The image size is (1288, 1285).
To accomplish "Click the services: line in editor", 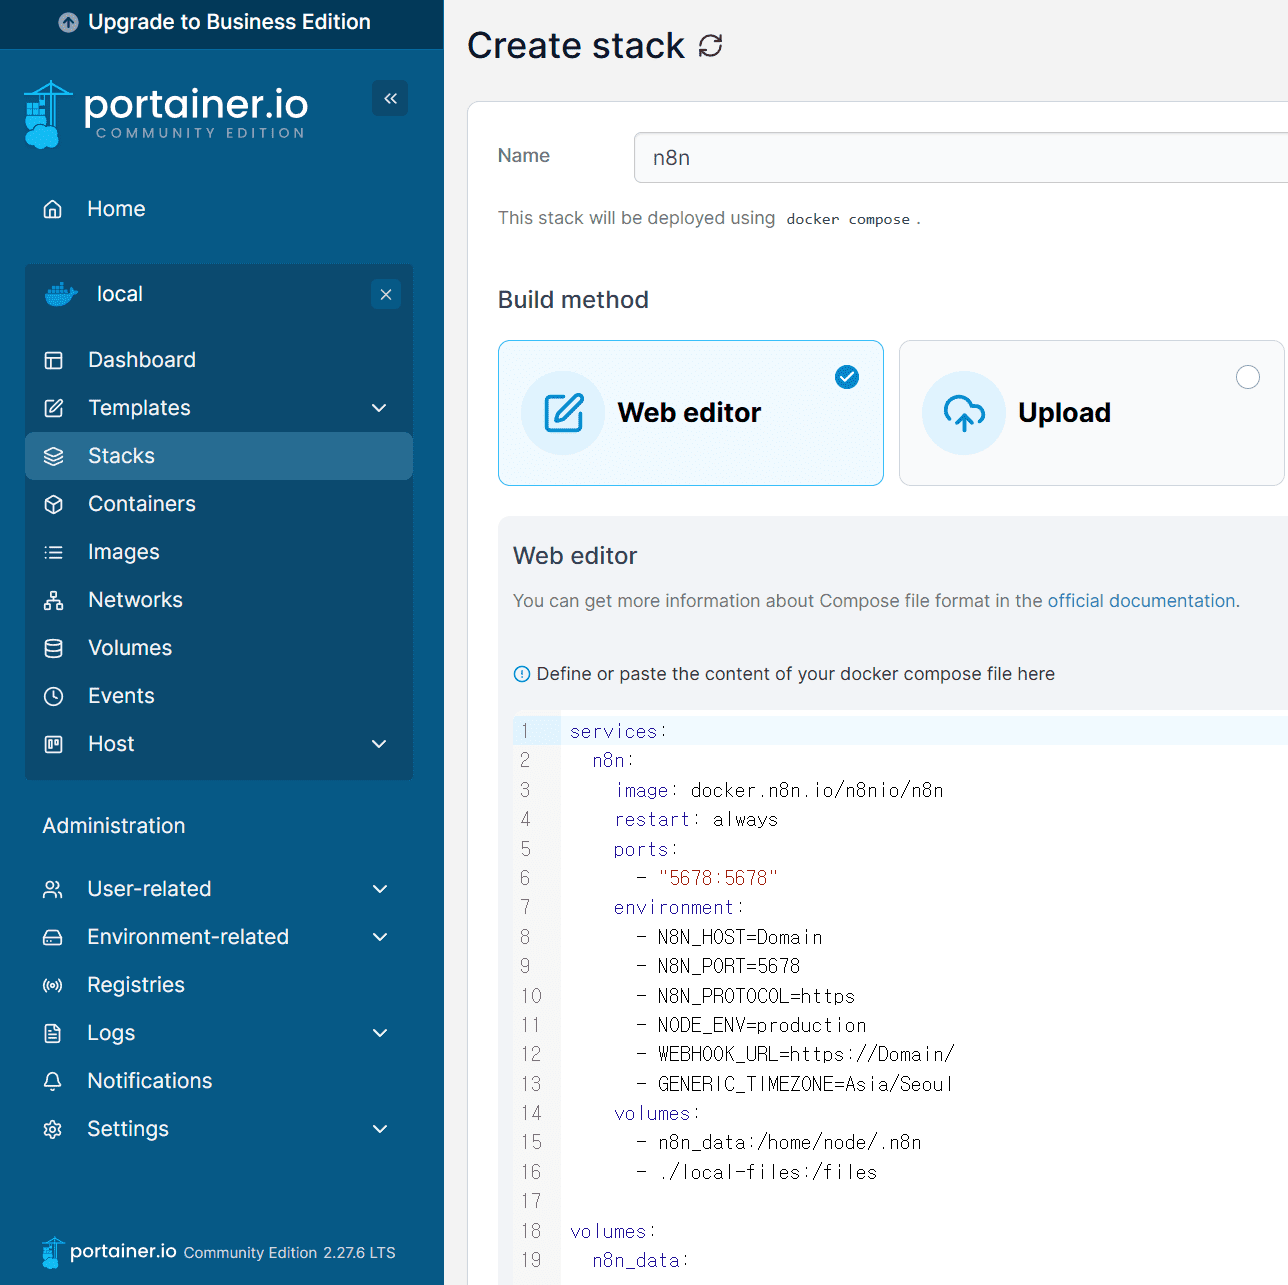I will (x=618, y=732).
